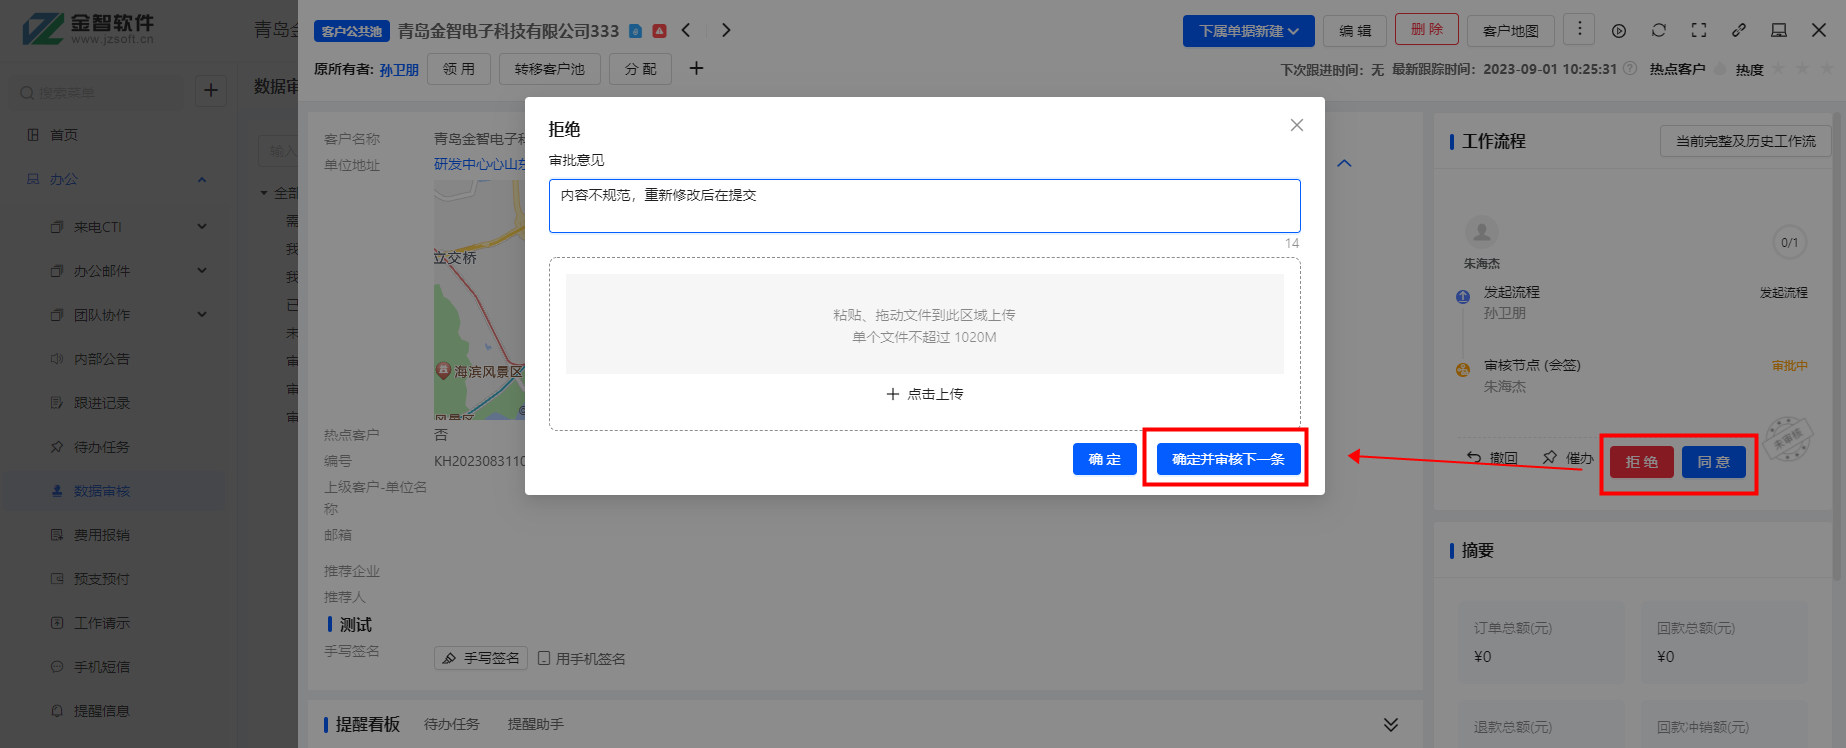The image size is (1846, 748).
Task: Open 数据审核 in sidebar
Action: [102, 491]
